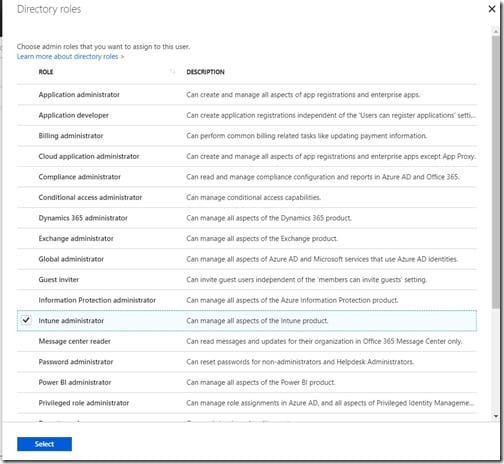Uncheck the Intune administrator checkbox

(26, 320)
